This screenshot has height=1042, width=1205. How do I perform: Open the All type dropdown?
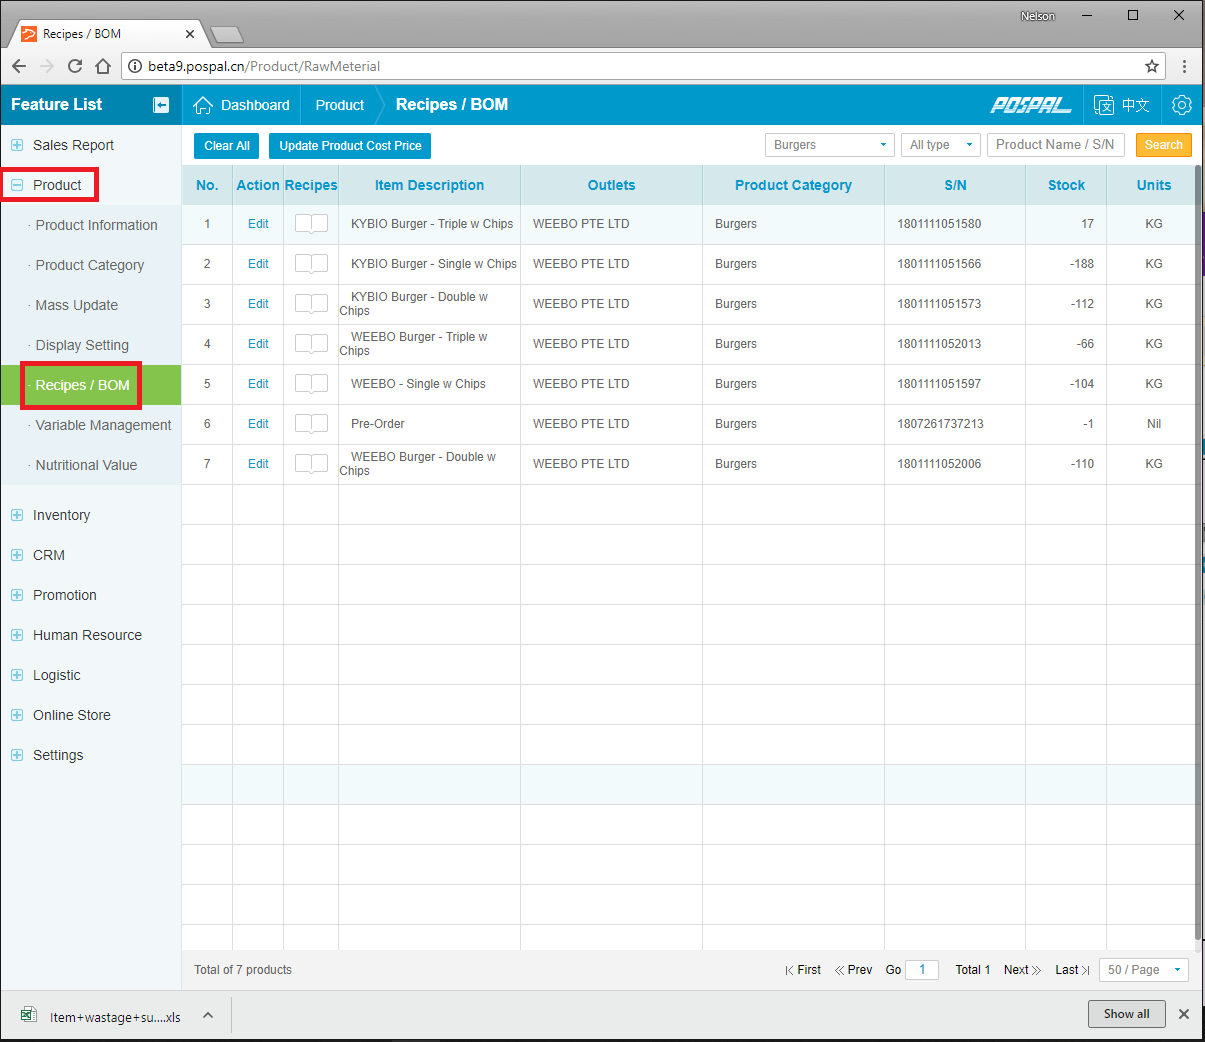coord(941,145)
